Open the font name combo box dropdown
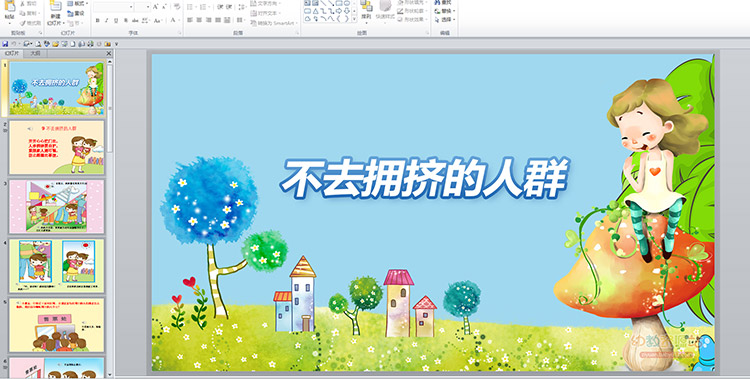This screenshot has height=379, width=750. pos(131,7)
